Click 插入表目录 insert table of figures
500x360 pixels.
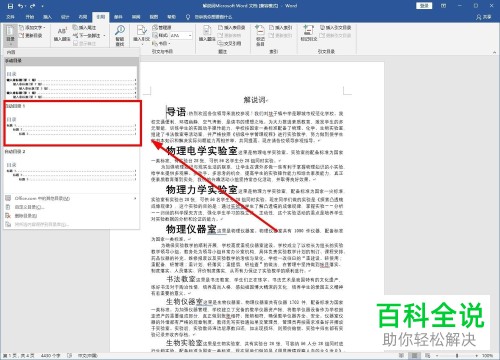232,28
